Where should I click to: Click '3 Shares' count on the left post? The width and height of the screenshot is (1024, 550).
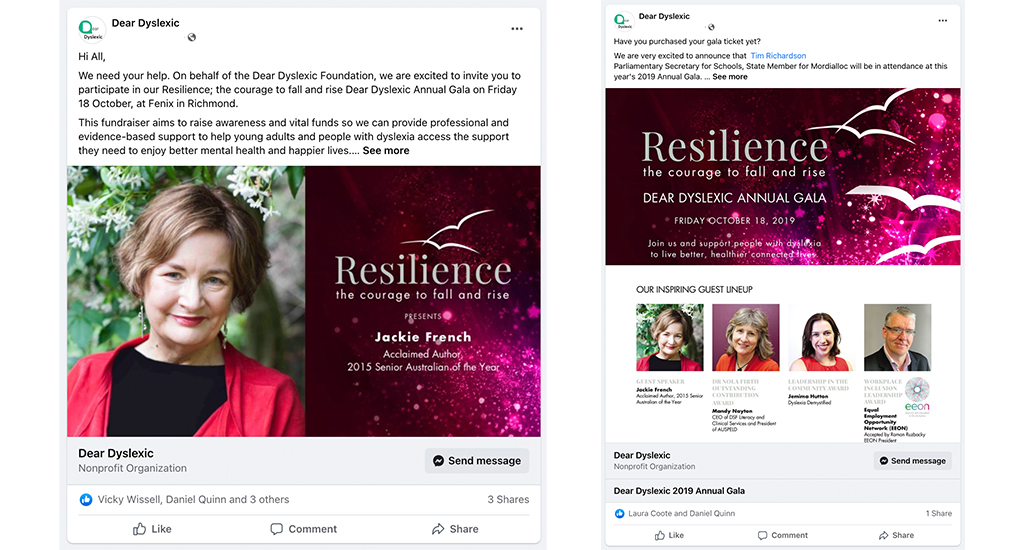click(508, 500)
